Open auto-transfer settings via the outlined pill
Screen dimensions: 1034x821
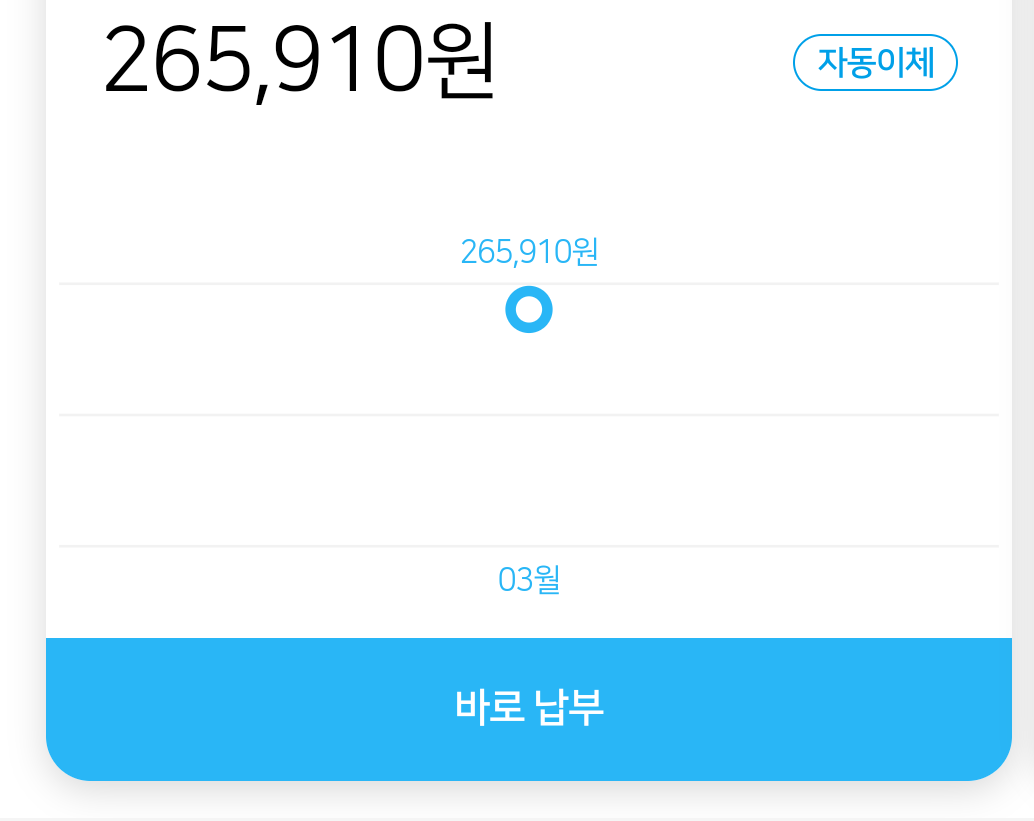875,63
